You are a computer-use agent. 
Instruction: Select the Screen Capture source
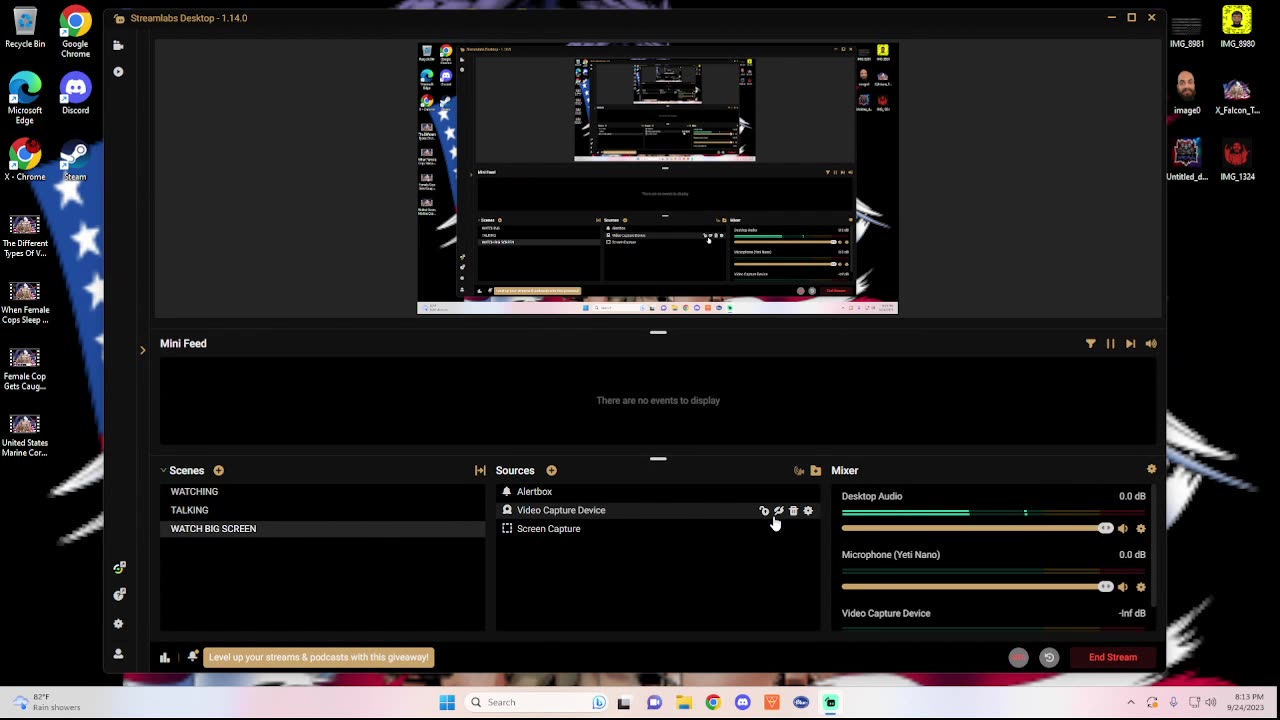(657, 528)
